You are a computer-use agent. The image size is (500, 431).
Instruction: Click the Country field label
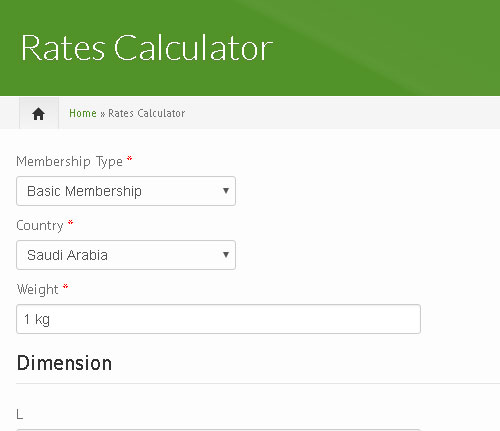tap(40, 226)
